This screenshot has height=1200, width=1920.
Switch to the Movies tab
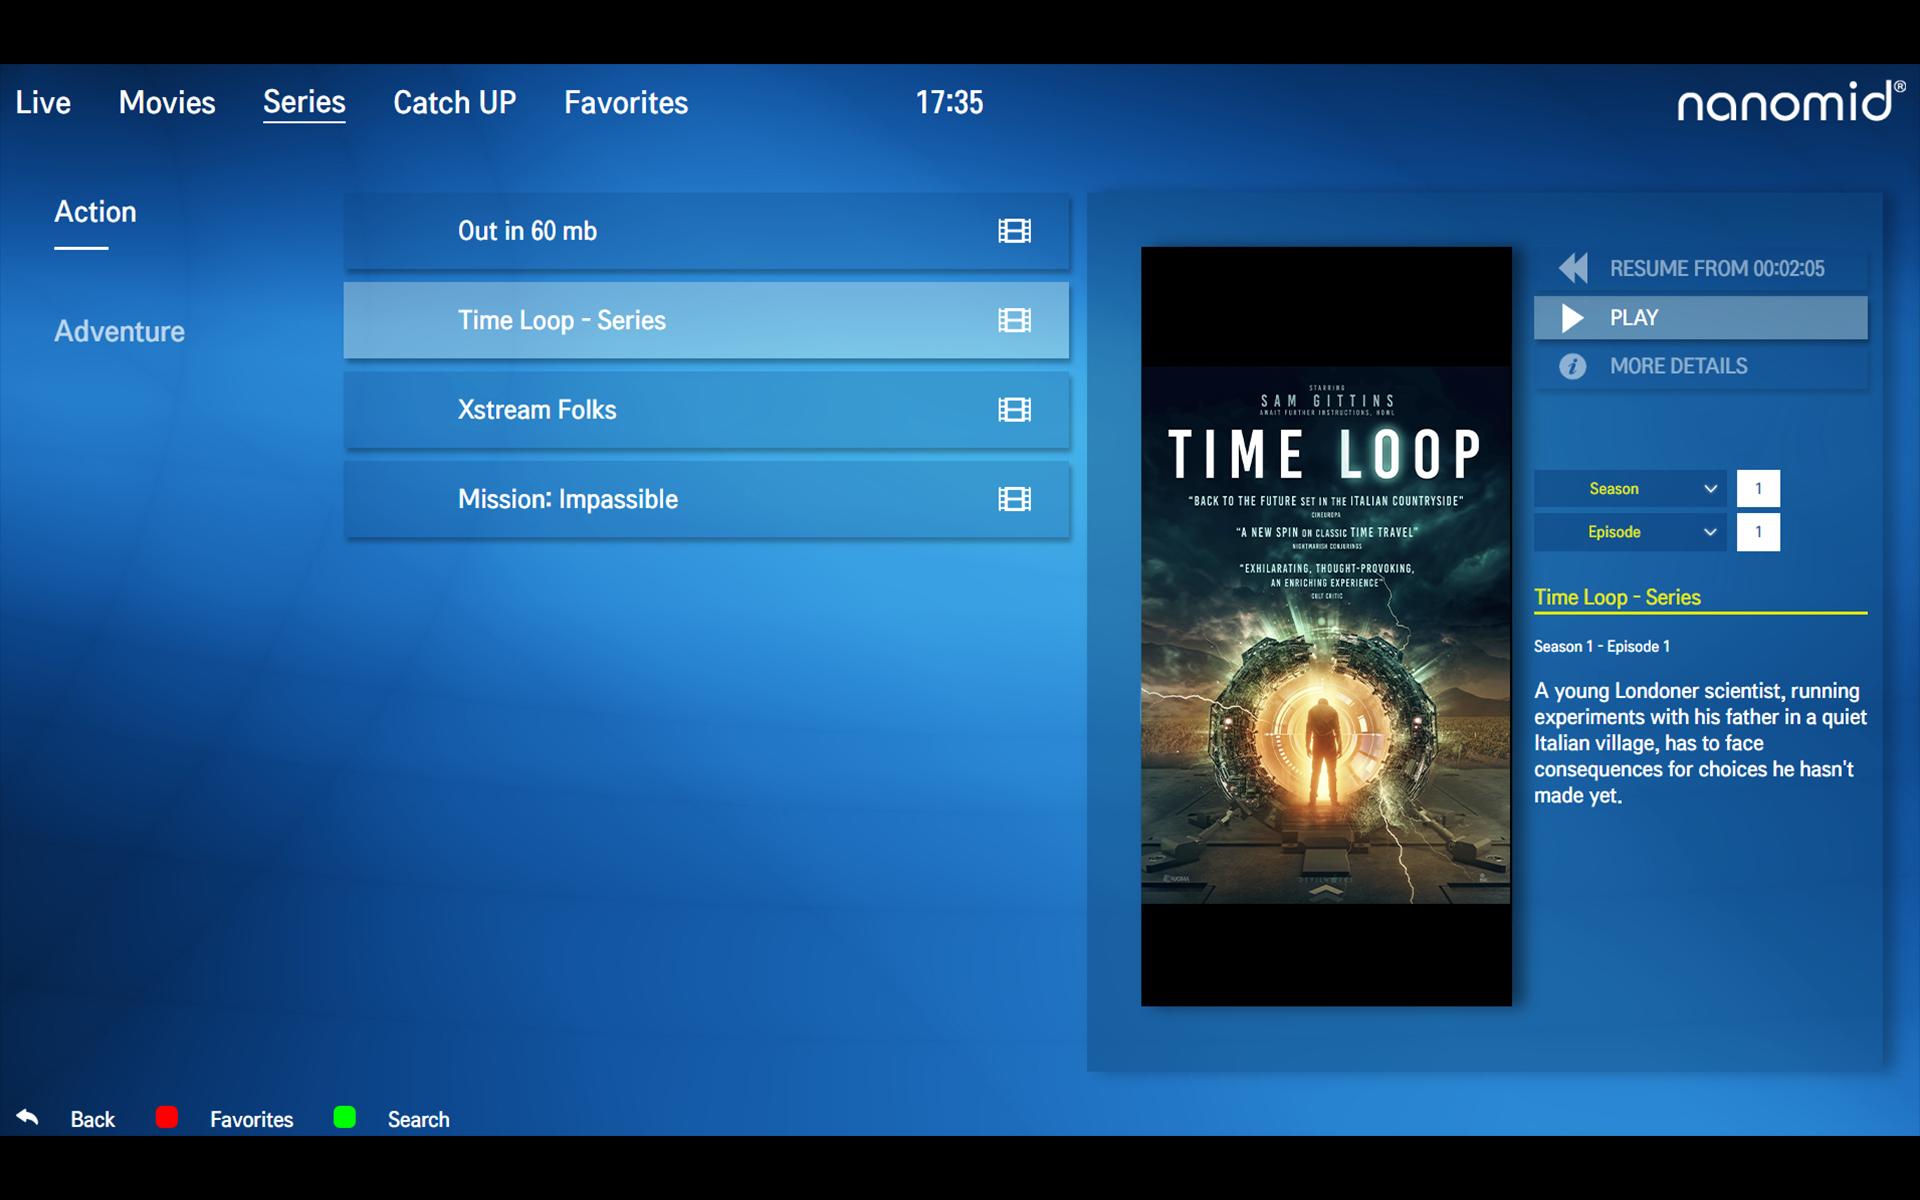tap(167, 102)
